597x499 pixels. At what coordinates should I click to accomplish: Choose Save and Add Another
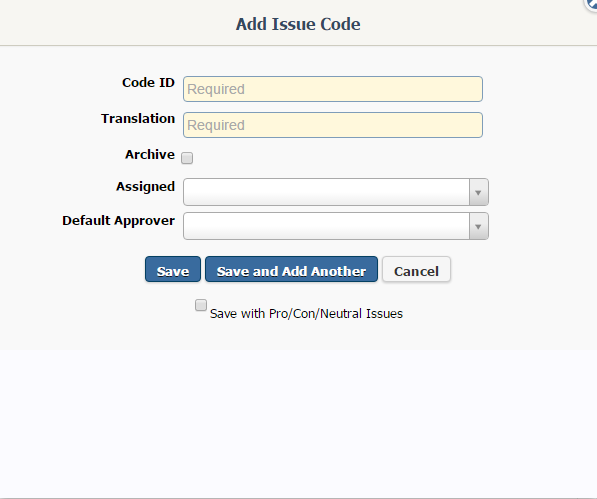pos(291,269)
